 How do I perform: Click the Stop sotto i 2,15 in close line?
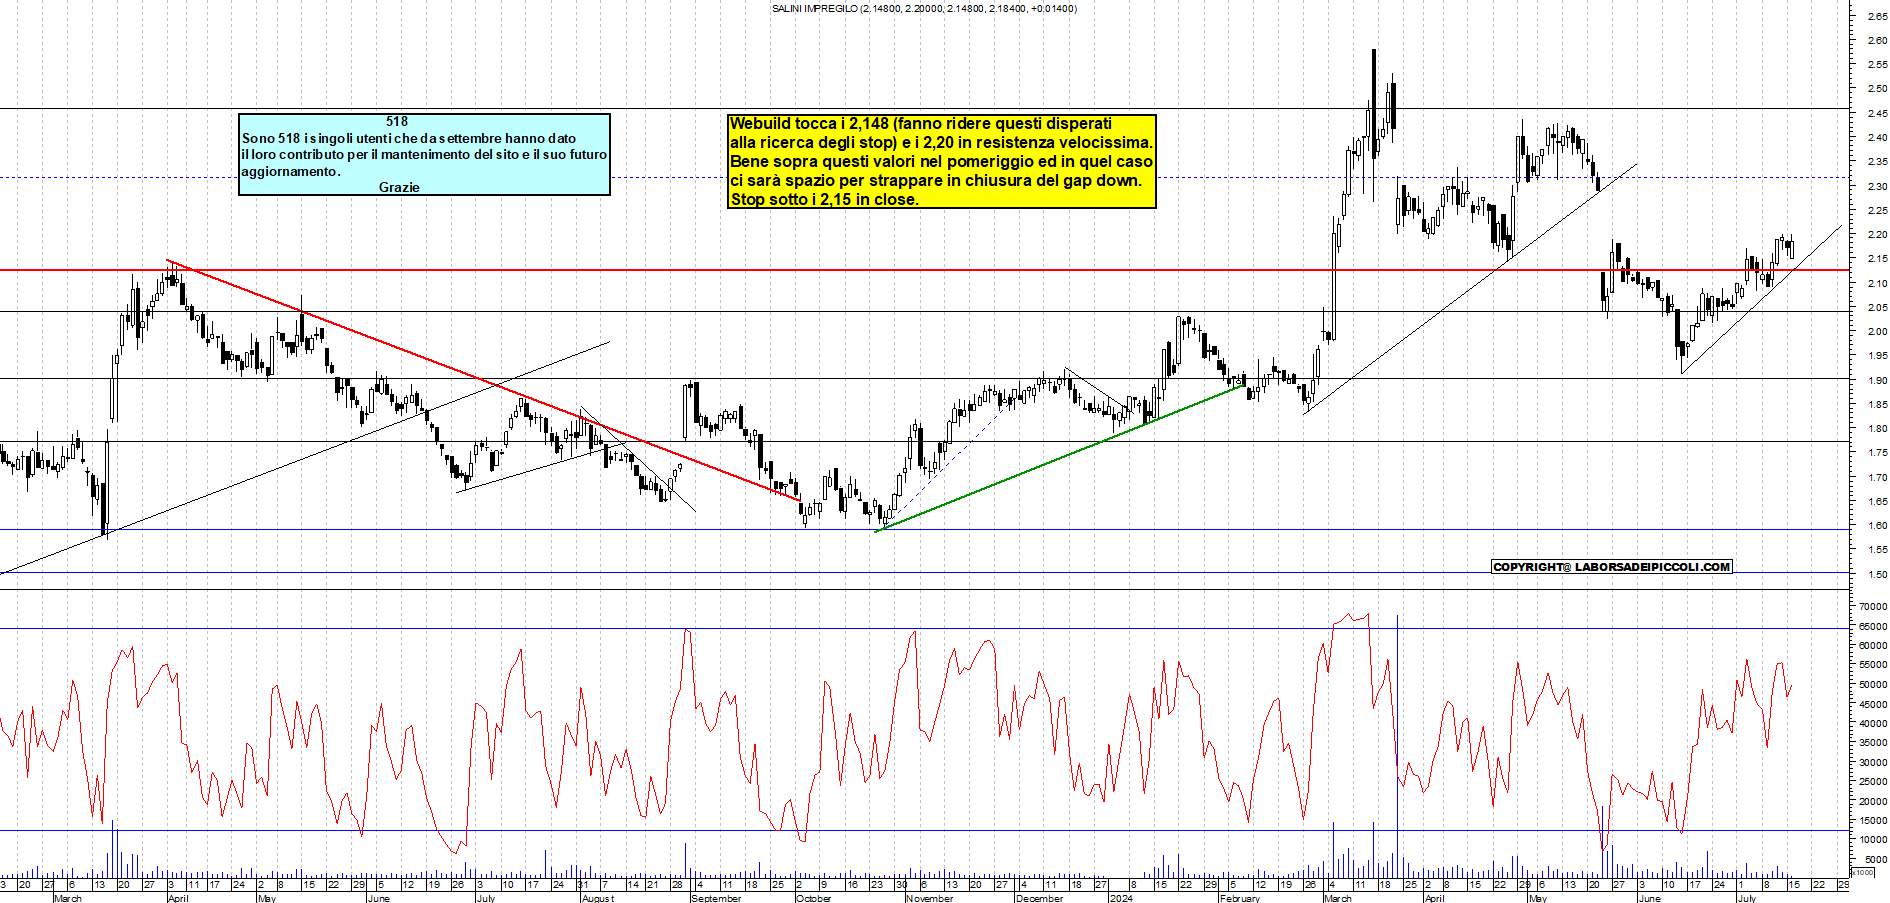tap(824, 199)
